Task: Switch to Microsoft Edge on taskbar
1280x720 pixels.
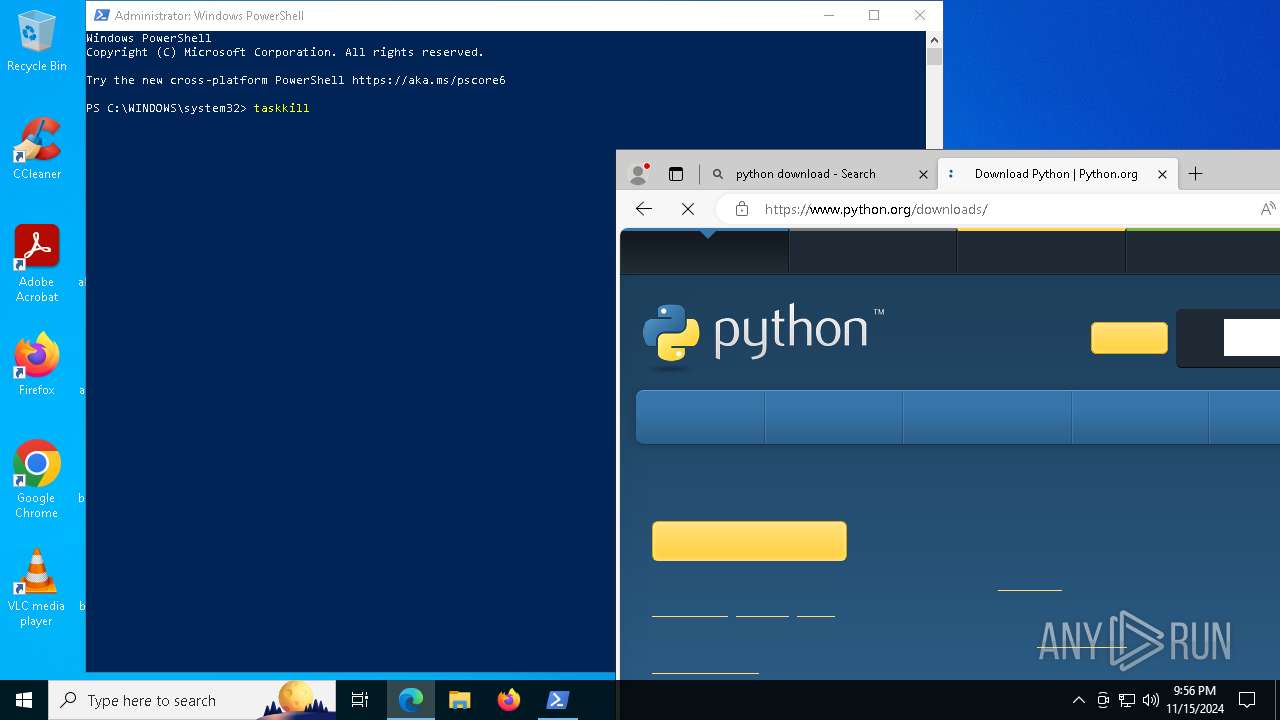Action: [x=411, y=700]
